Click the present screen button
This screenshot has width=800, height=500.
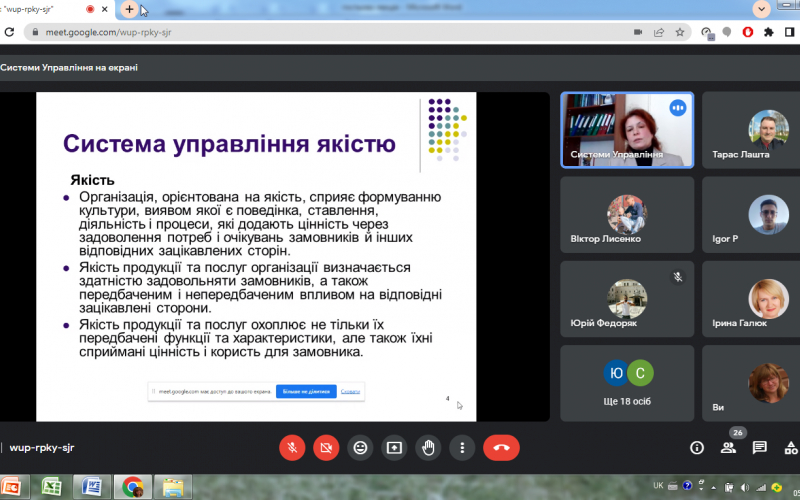[394, 448]
